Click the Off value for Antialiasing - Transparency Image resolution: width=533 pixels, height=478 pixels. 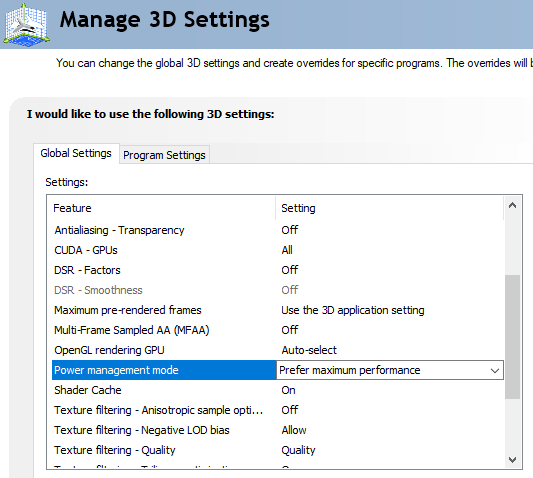290,230
